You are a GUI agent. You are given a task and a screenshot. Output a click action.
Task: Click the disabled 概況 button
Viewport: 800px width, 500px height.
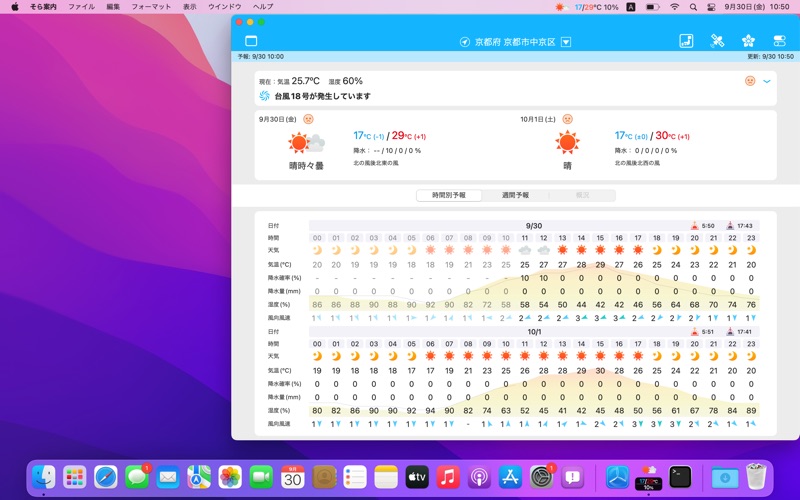click(581, 195)
